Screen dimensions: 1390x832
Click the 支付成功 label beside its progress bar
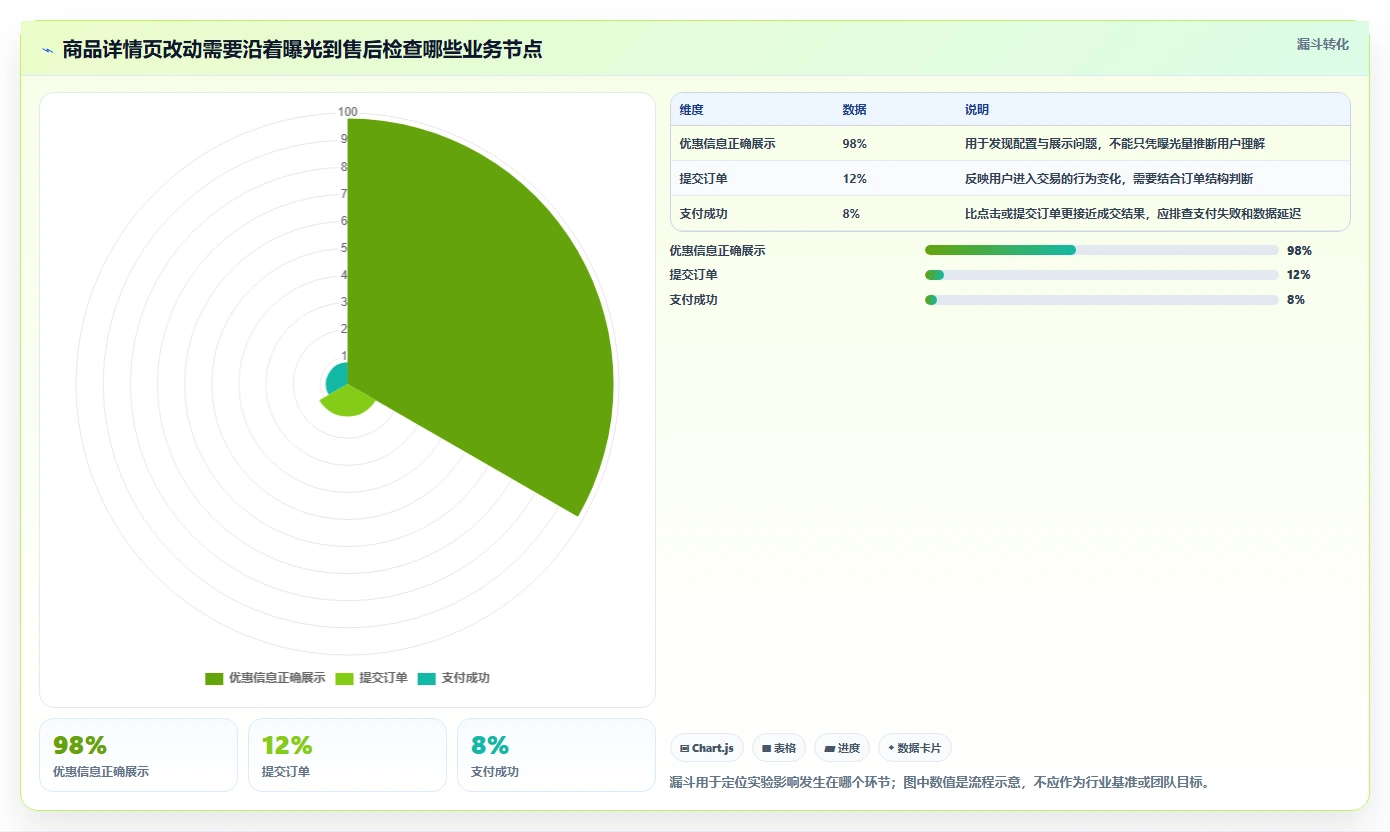pos(694,300)
